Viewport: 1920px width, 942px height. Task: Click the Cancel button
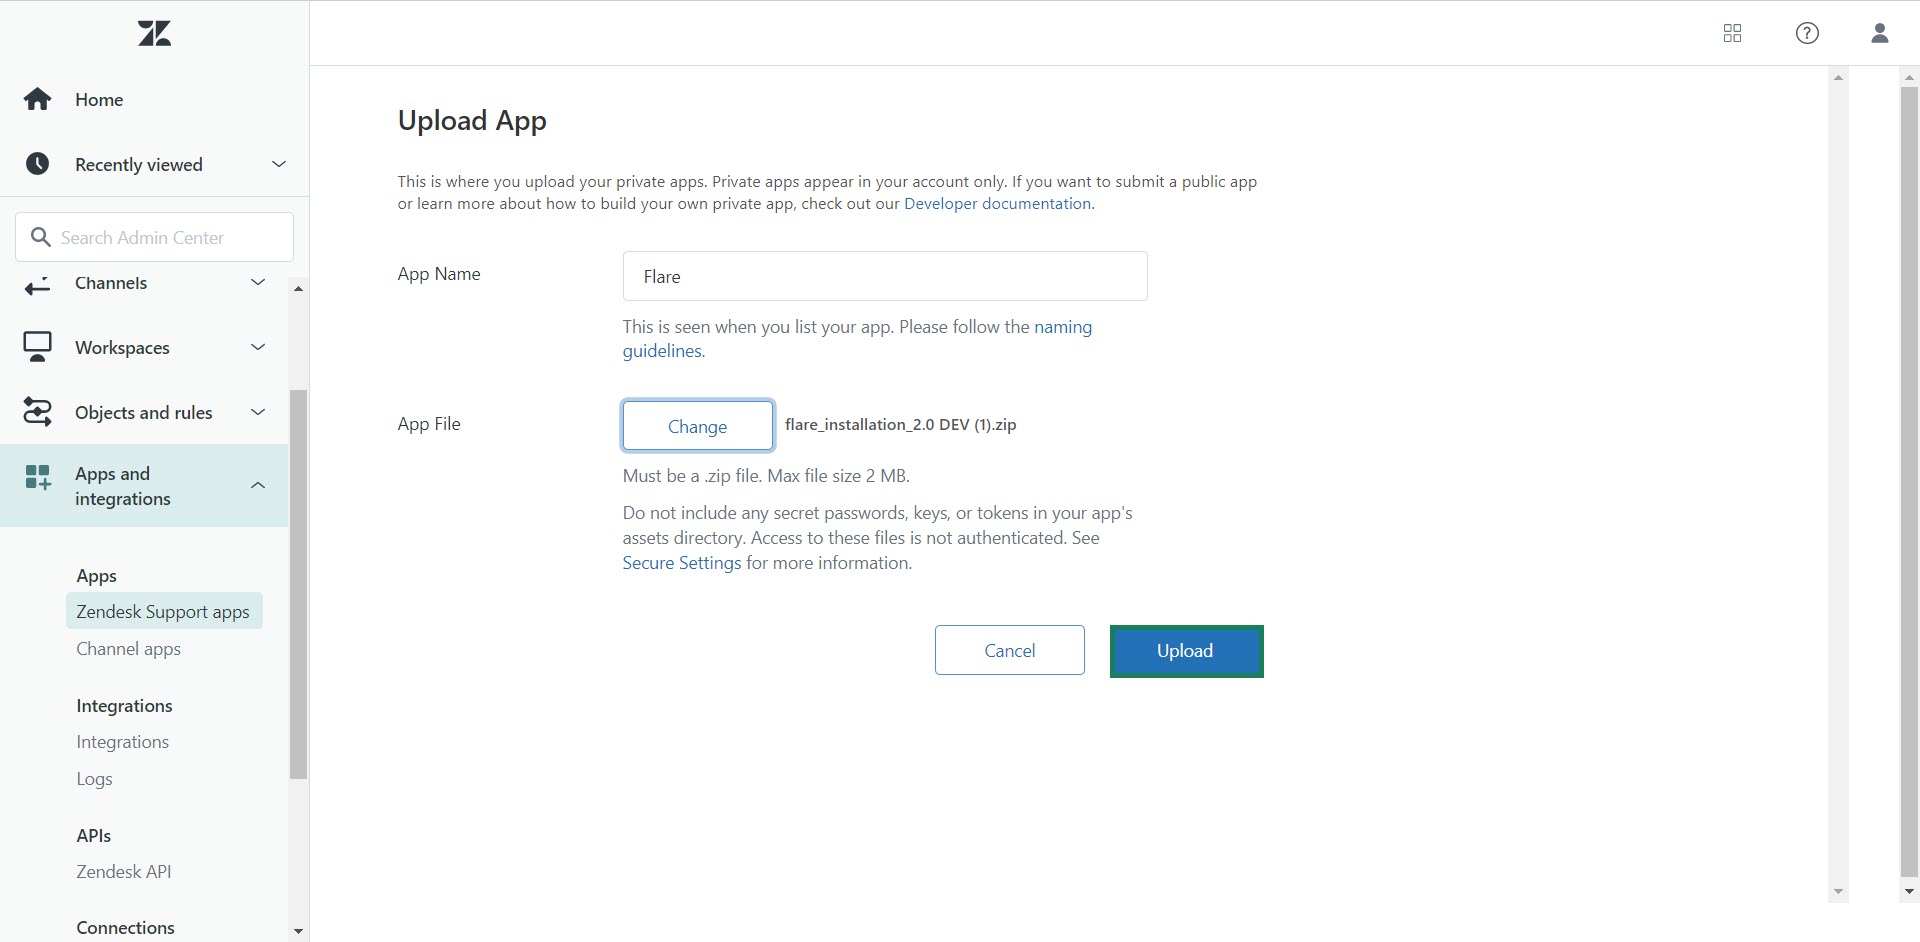coord(1009,650)
